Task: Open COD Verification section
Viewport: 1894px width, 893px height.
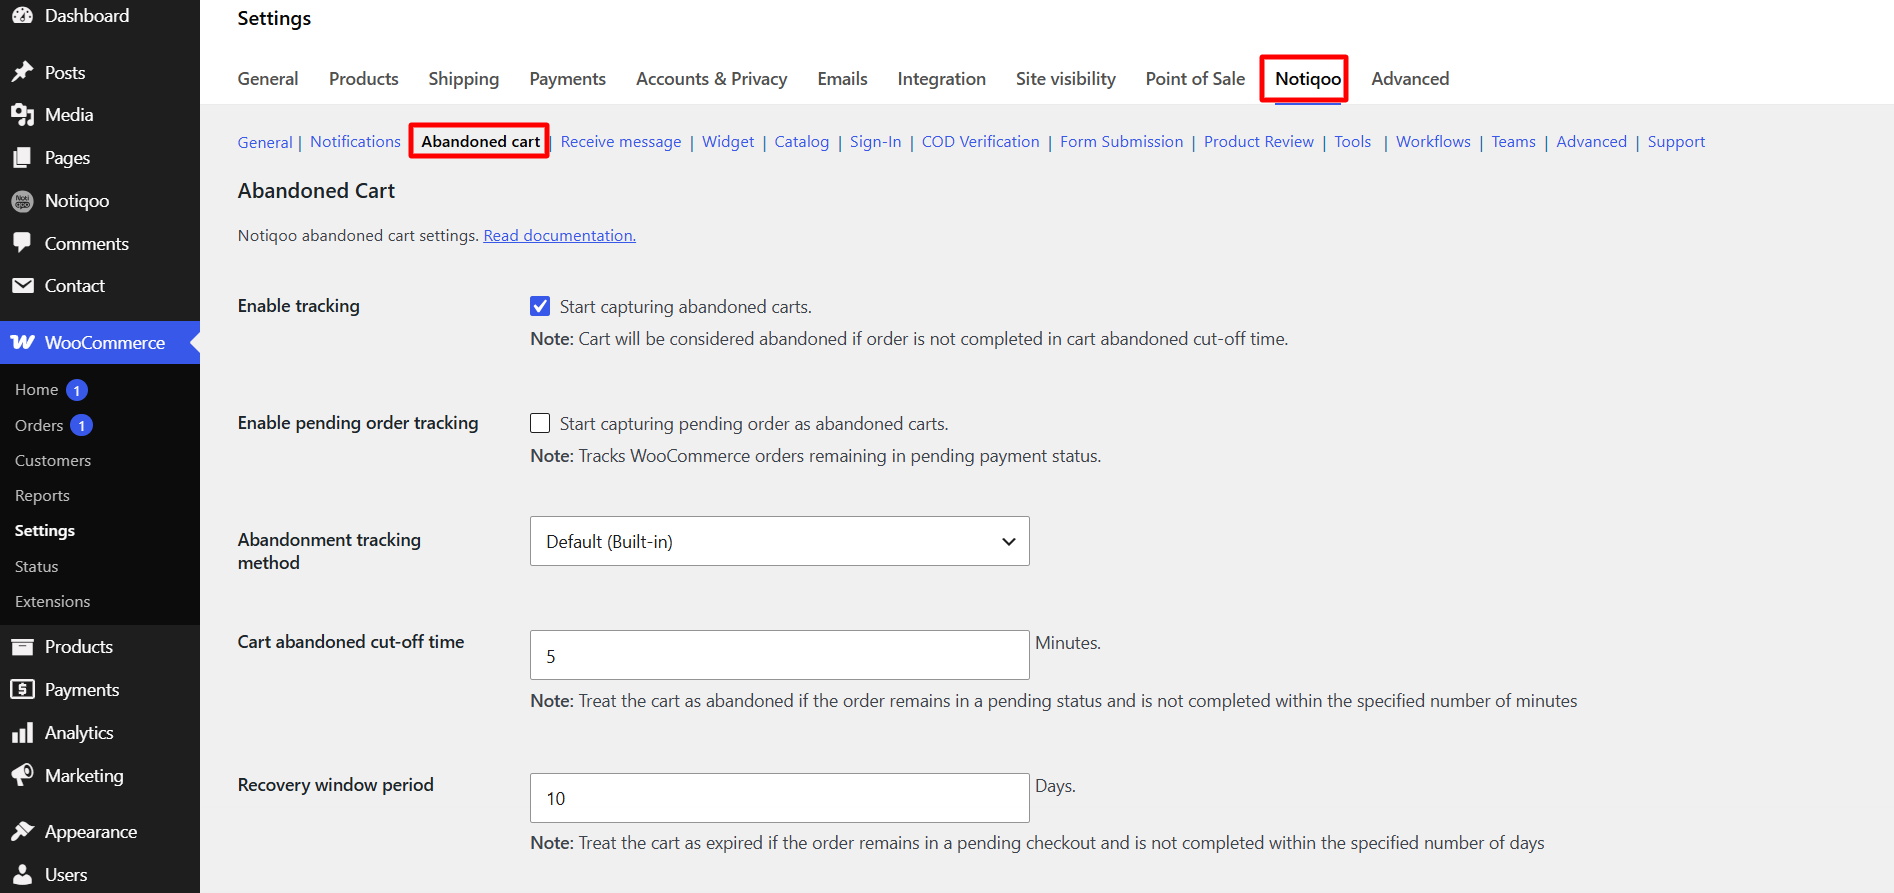Action: coord(981,142)
